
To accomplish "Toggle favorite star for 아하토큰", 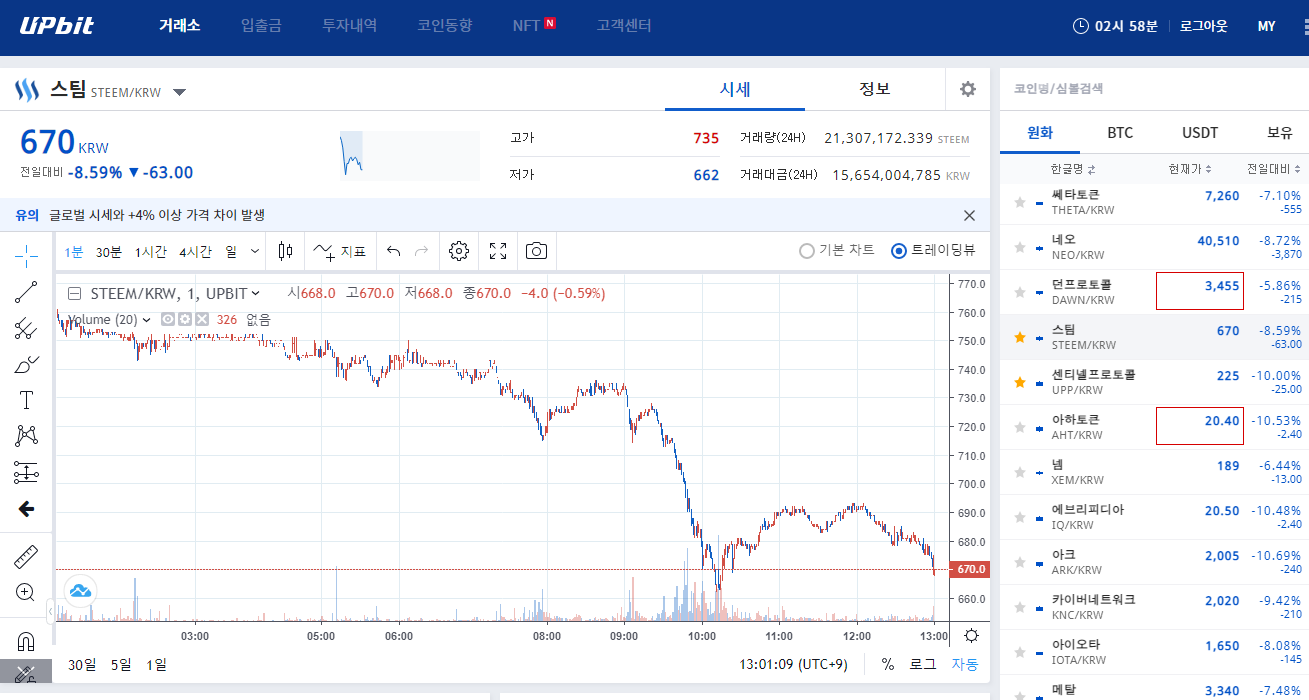I will tap(1020, 427).
